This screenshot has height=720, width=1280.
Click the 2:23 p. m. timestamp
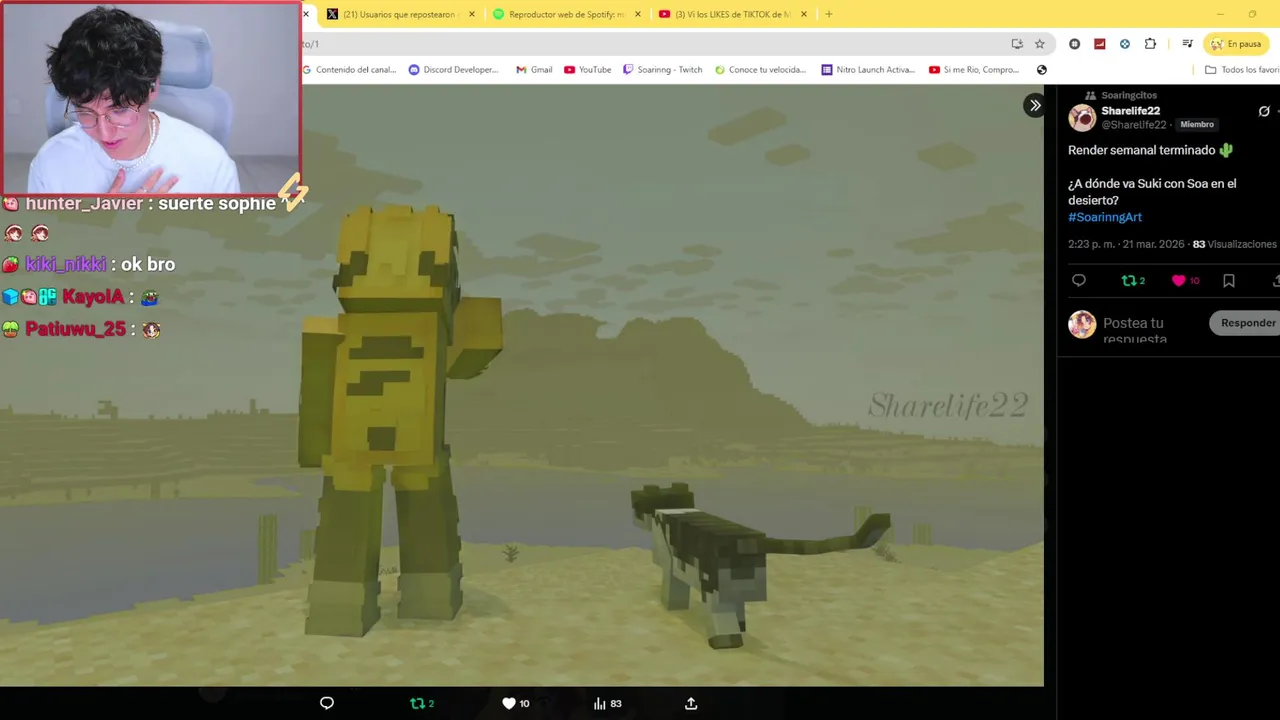click(x=1093, y=244)
